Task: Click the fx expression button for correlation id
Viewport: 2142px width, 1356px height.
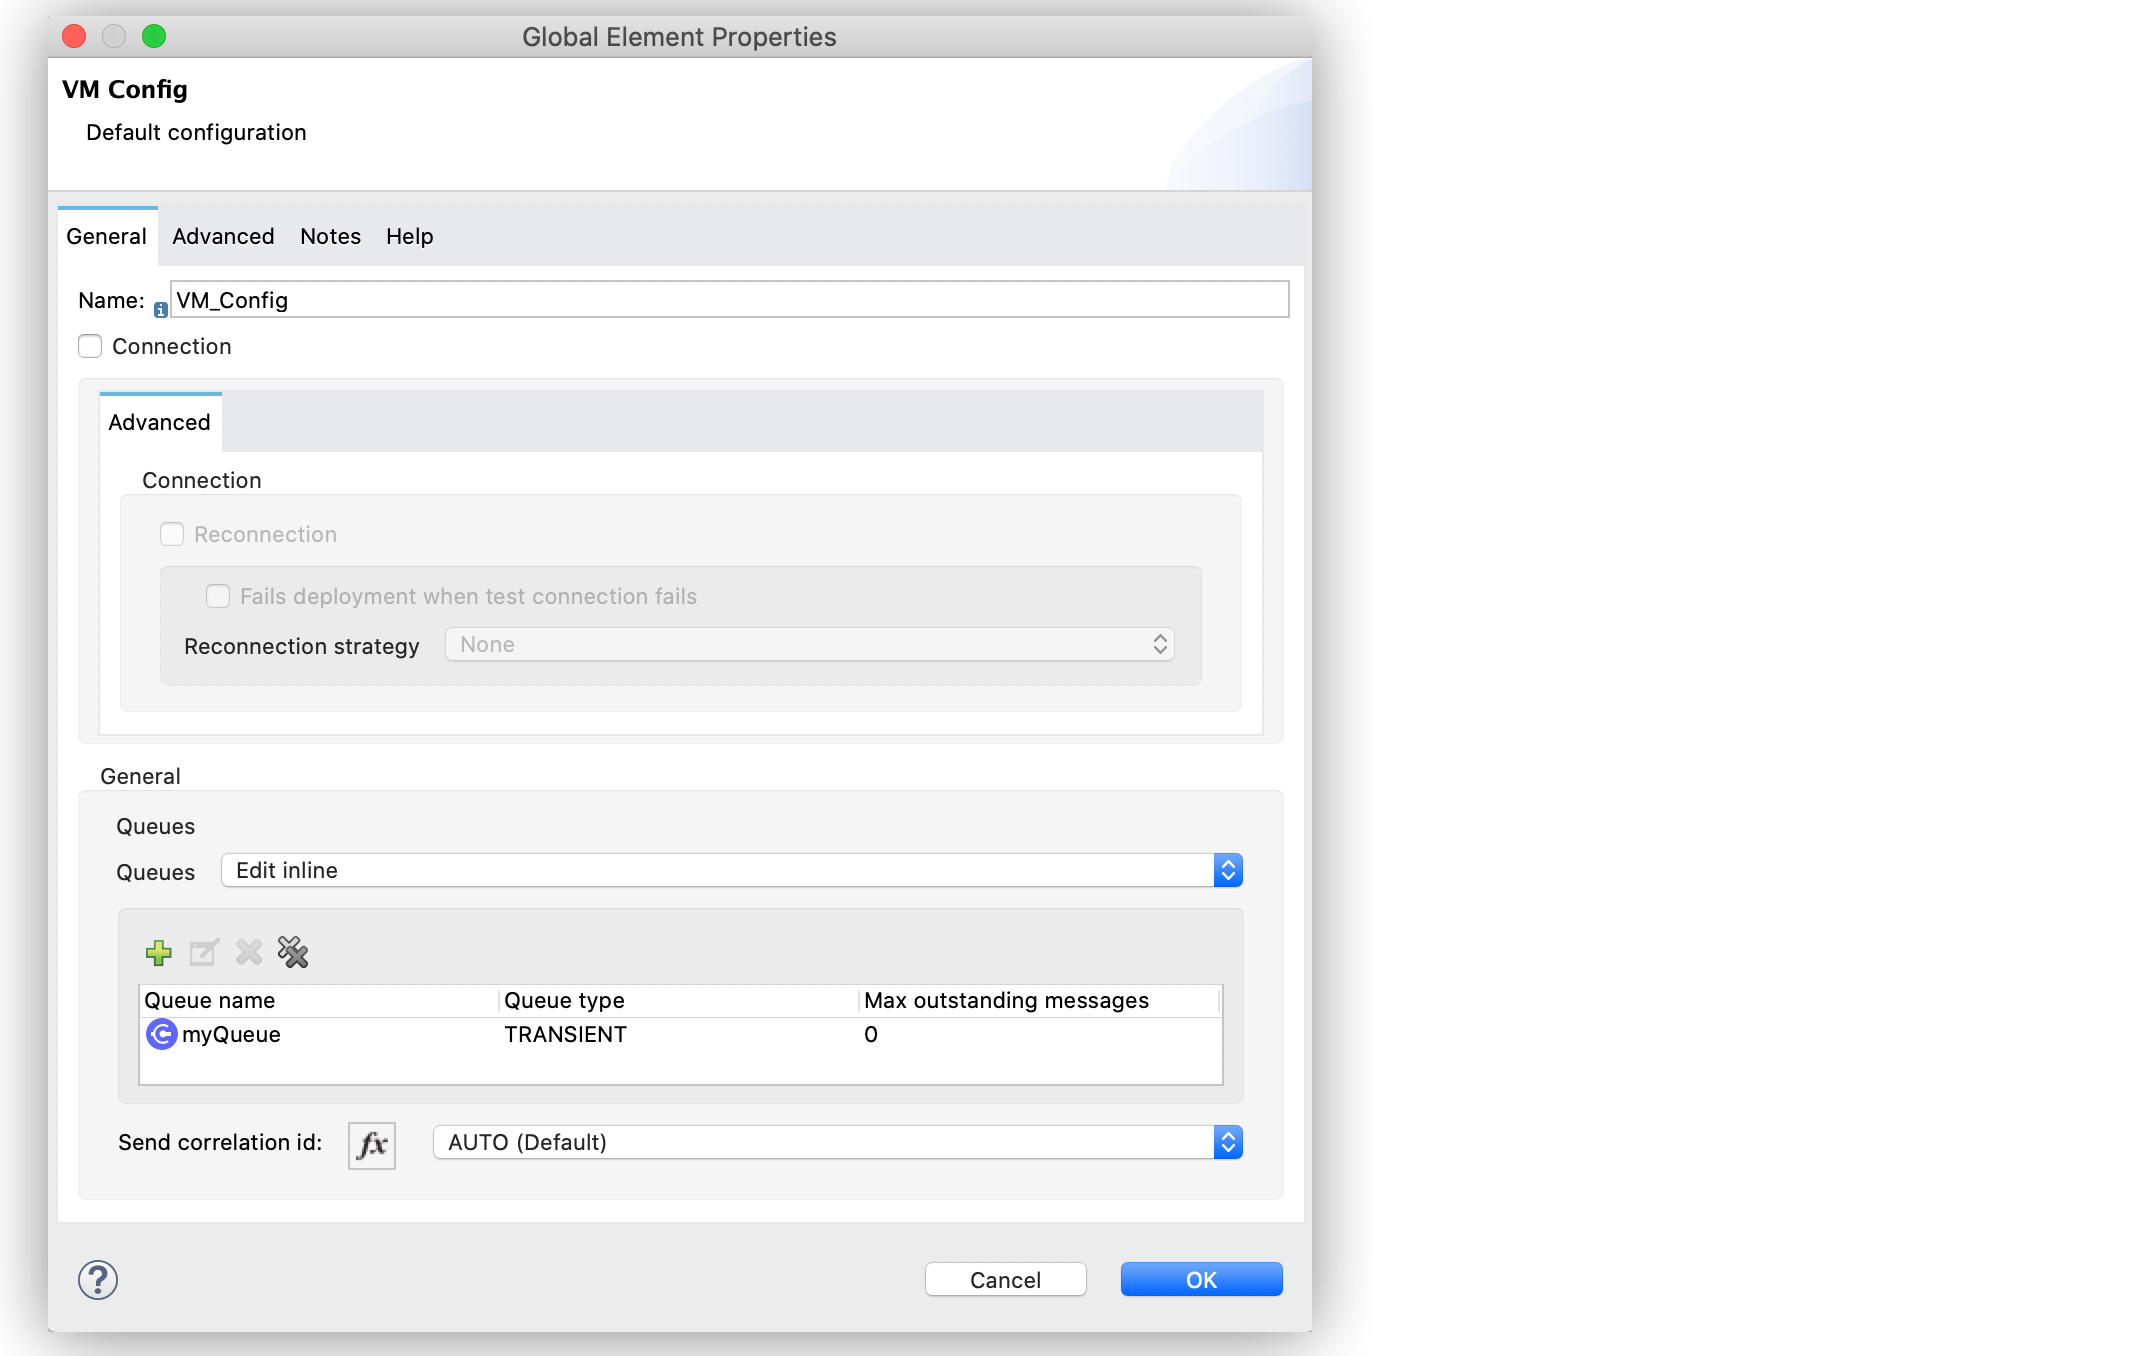Action: coord(372,1142)
